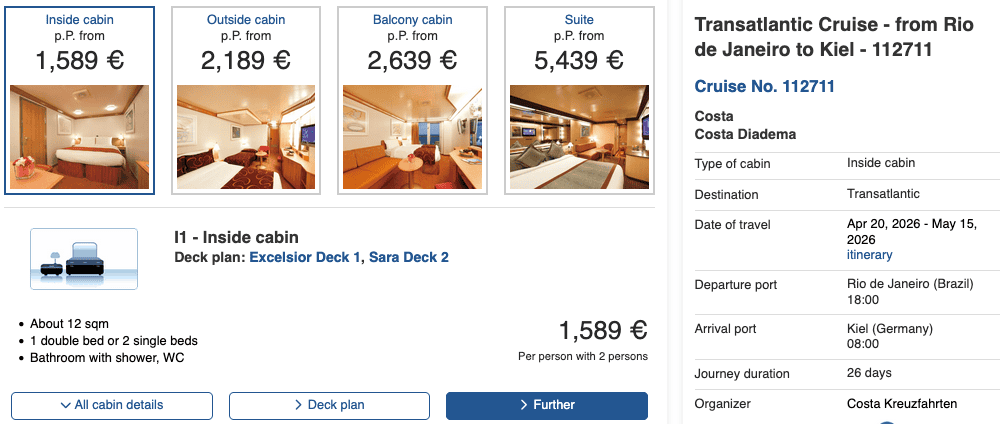Image resolution: width=1000 pixels, height=424 pixels.
Task: Switch to the Outside cabin option
Action: point(245,20)
